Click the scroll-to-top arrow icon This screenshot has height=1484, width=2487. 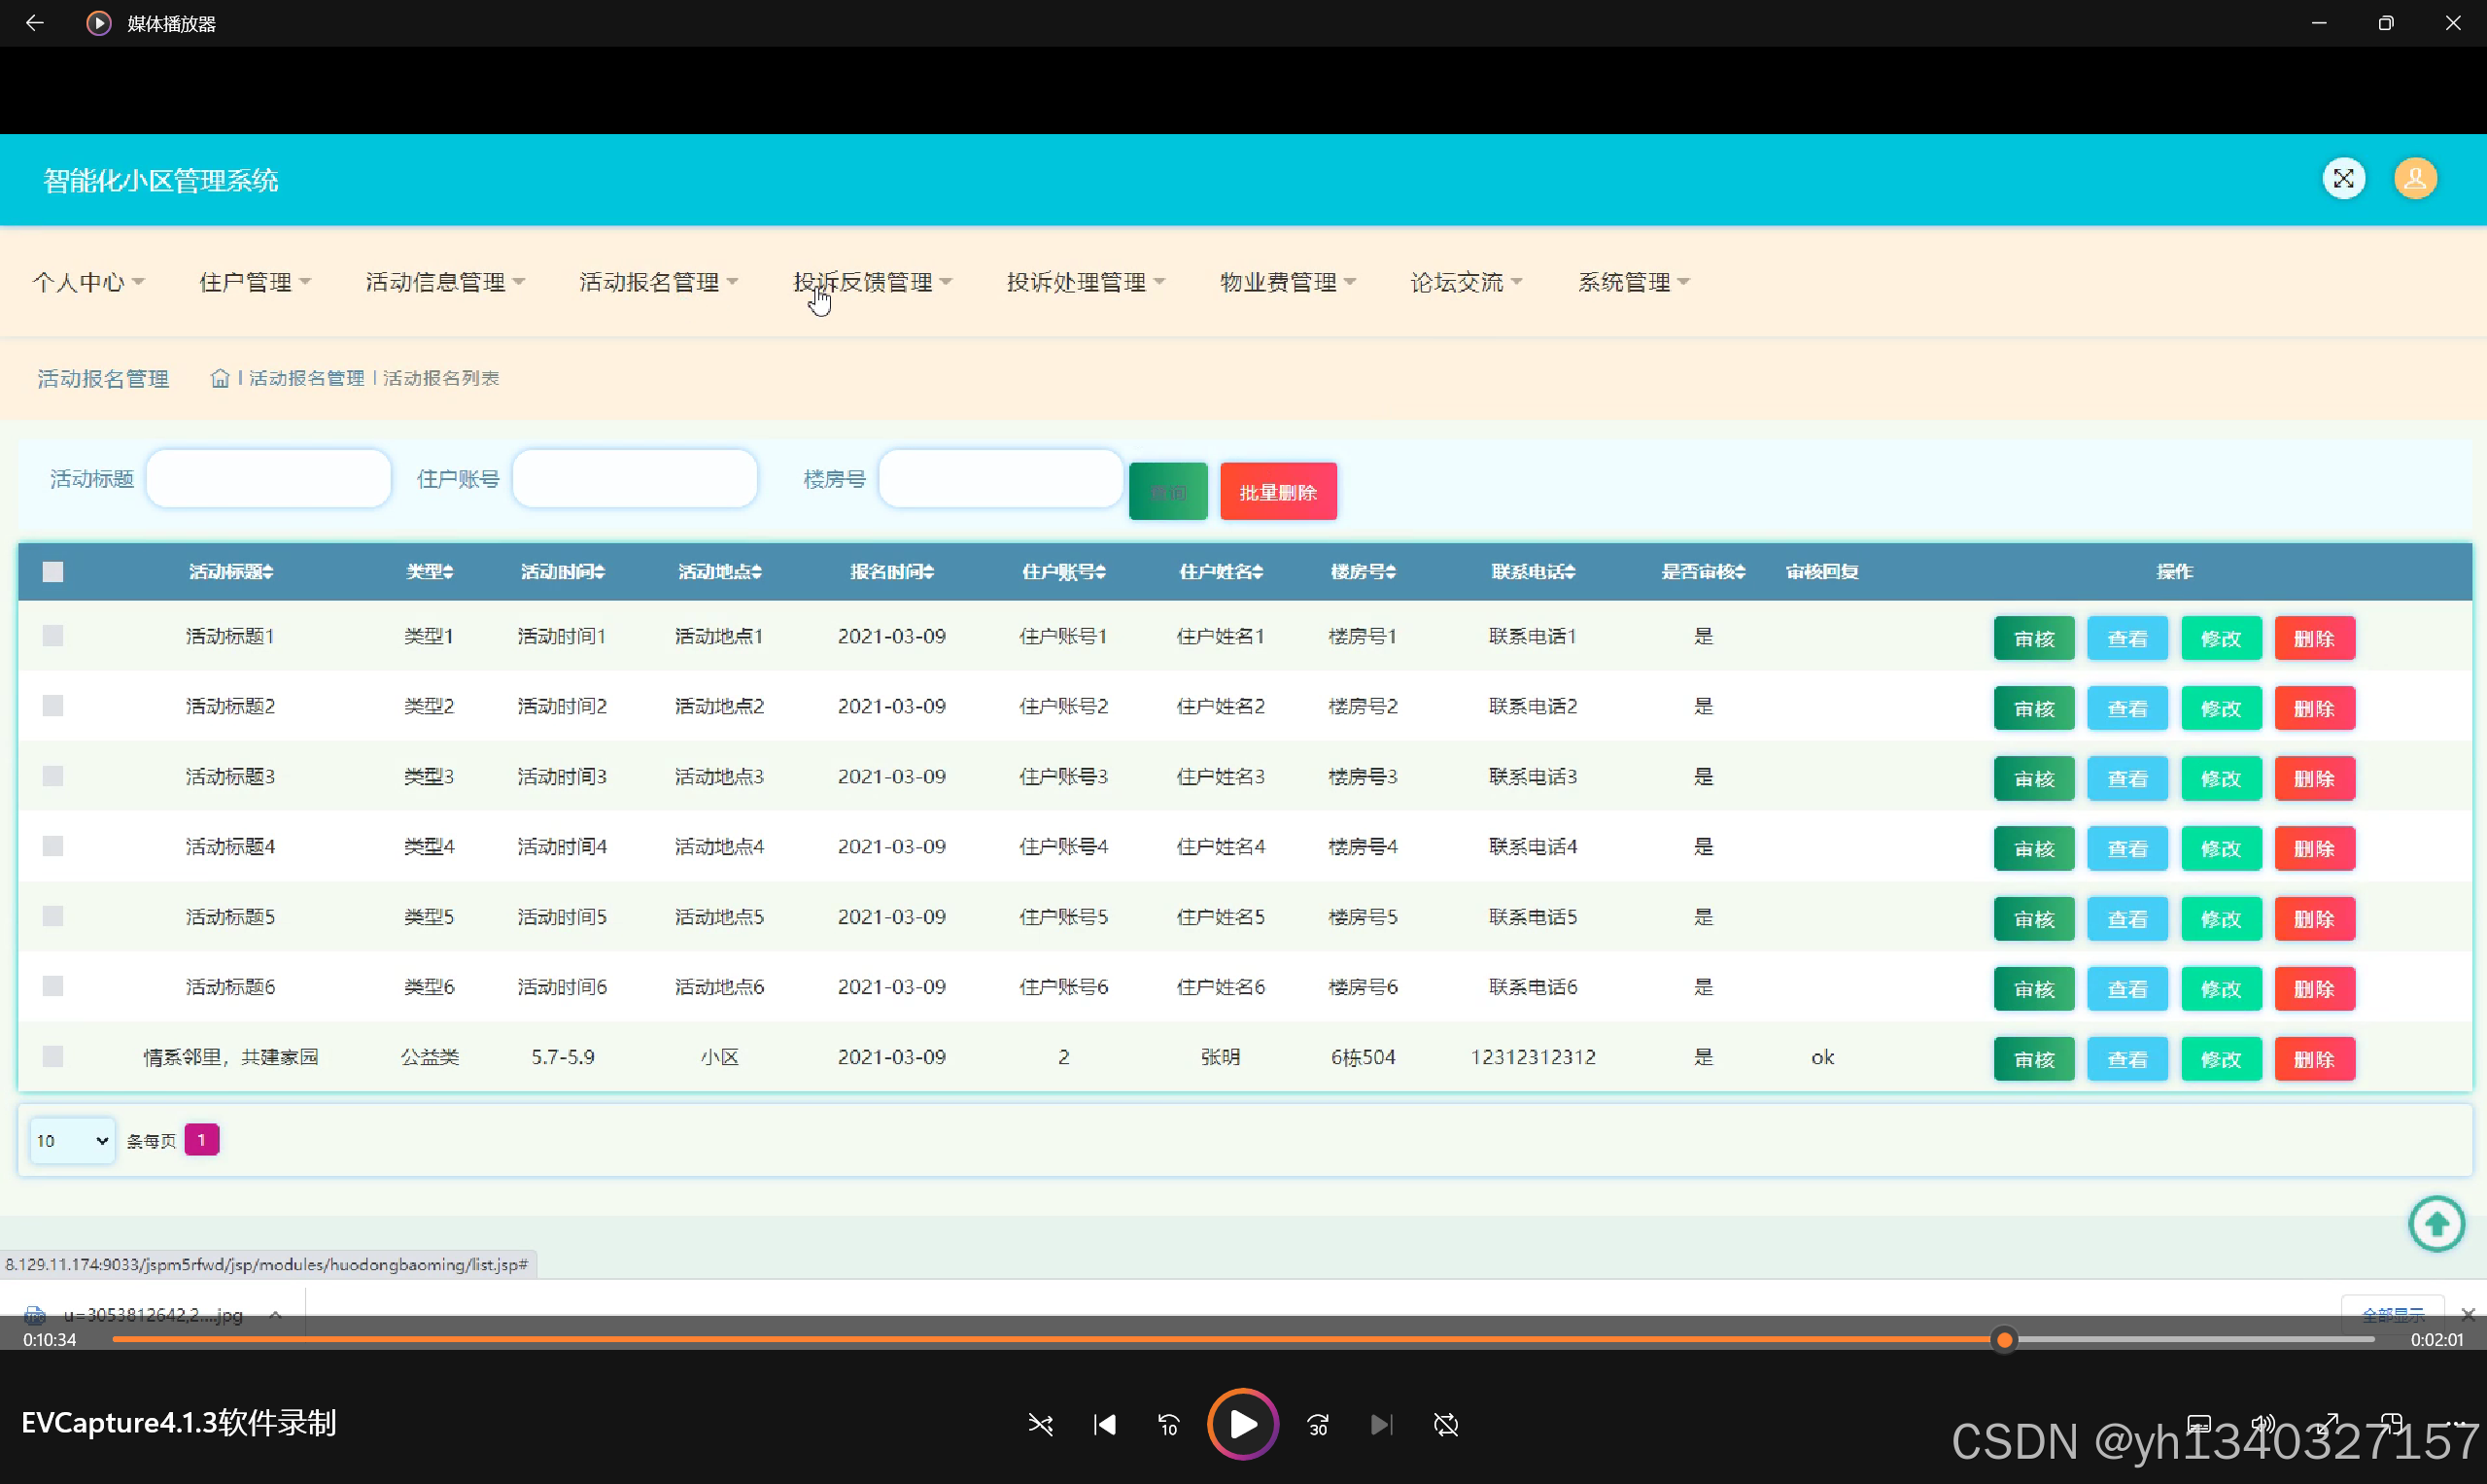[x=2436, y=1223]
